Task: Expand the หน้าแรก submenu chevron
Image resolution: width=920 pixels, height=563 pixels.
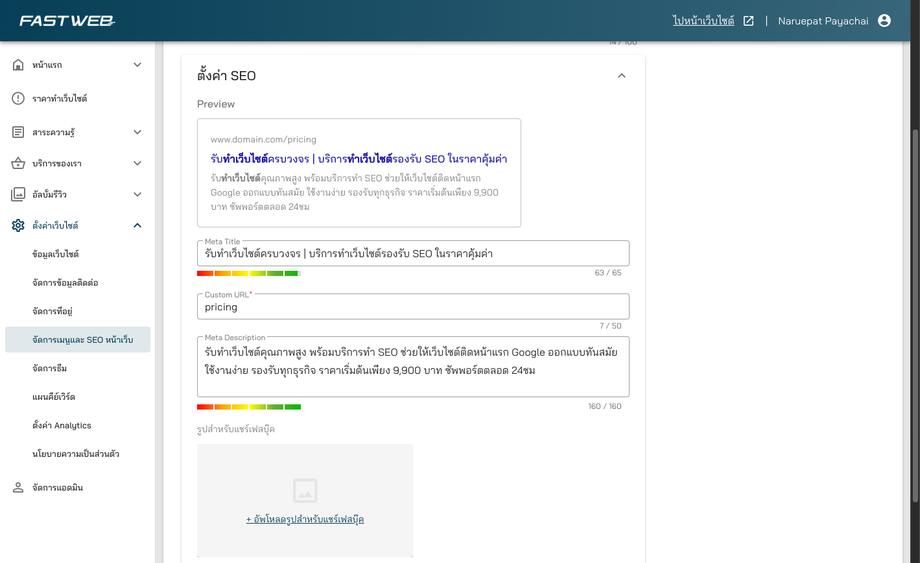Action: (137, 65)
